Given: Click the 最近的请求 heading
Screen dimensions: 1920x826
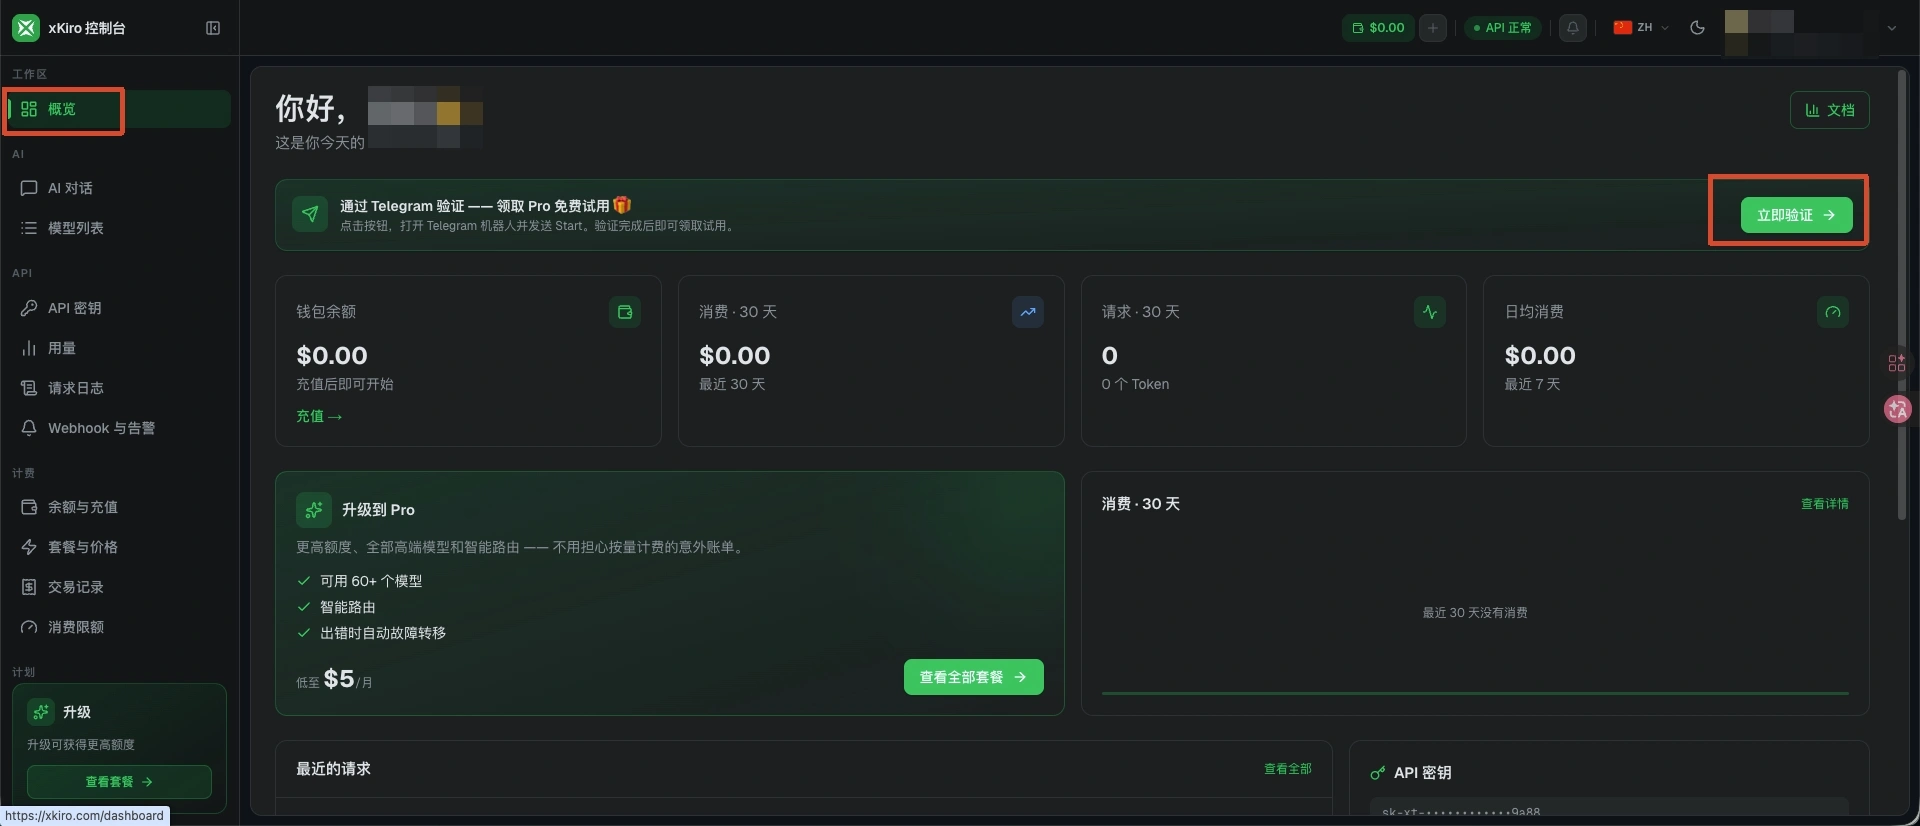Looking at the screenshot, I should (333, 769).
